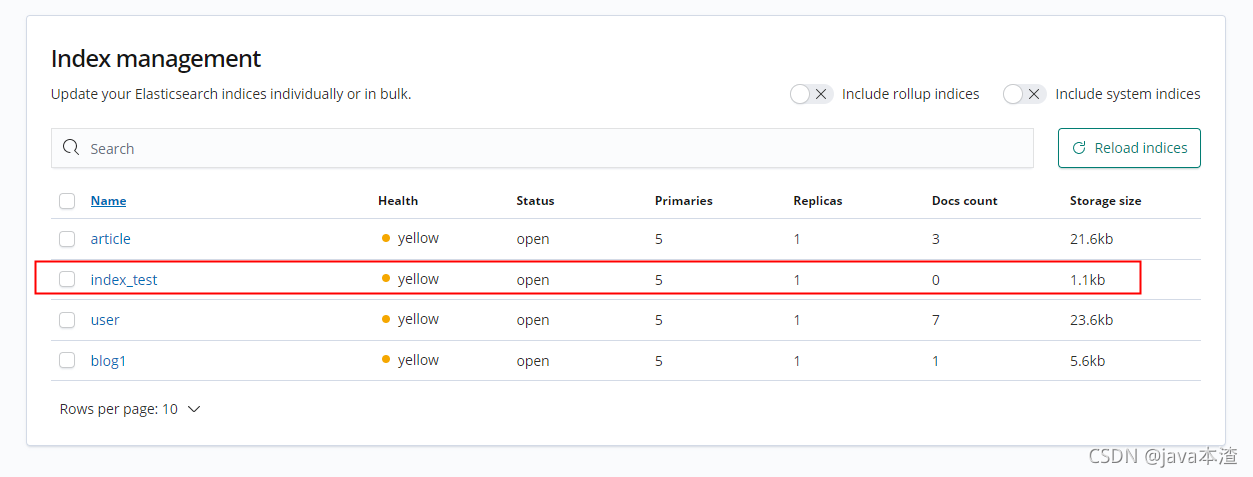This screenshot has height=477, width=1253.
Task: Click Replicas column header
Action: tap(818, 201)
